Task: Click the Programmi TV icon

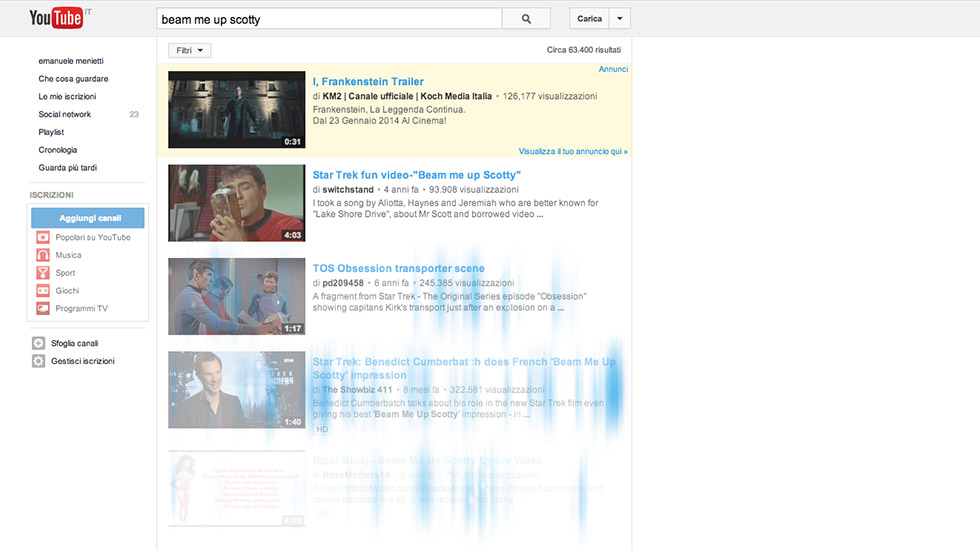Action: pyautogui.click(x=43, y=309)
